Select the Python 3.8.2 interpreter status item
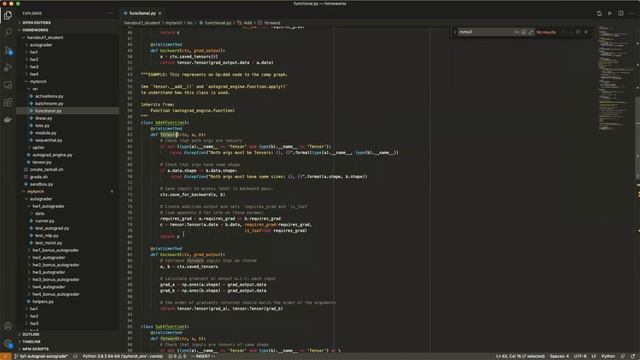This screenshot has width=640, height=360. pyautogui.click(x=122, y=356)
